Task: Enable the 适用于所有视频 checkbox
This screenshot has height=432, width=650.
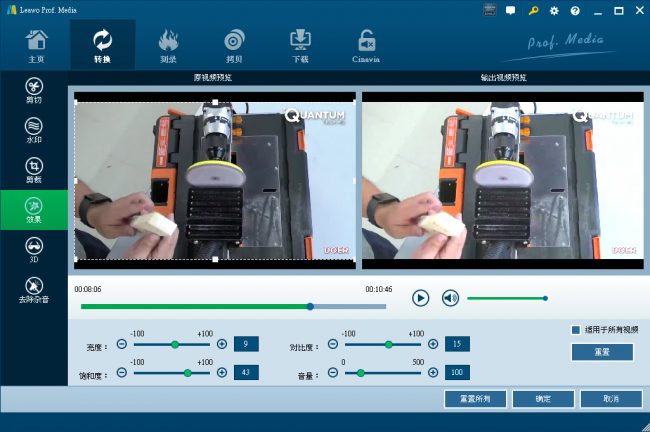Action: (575, 329)
